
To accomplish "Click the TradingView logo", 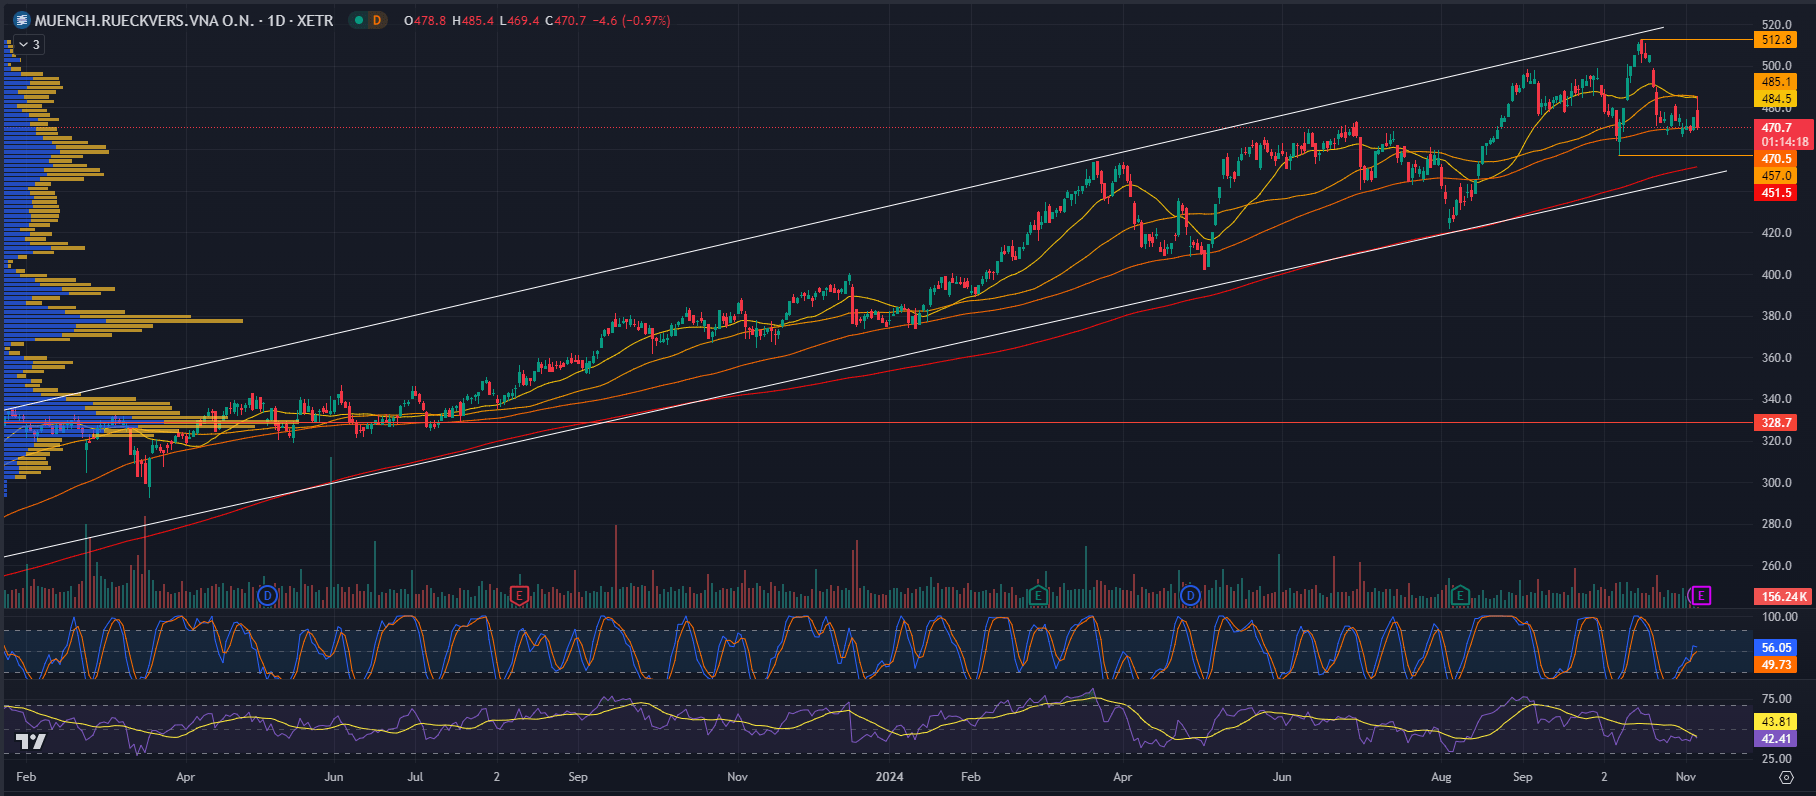I will tap(30, 742).
